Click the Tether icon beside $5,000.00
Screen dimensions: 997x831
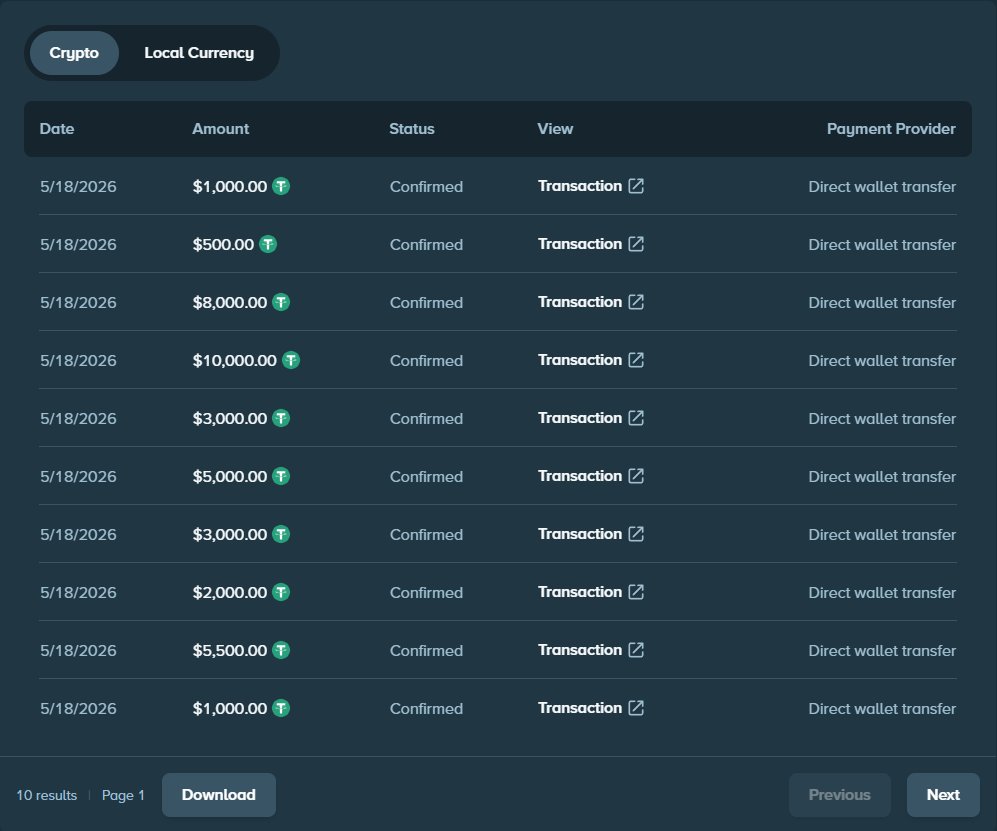(281, 476)
